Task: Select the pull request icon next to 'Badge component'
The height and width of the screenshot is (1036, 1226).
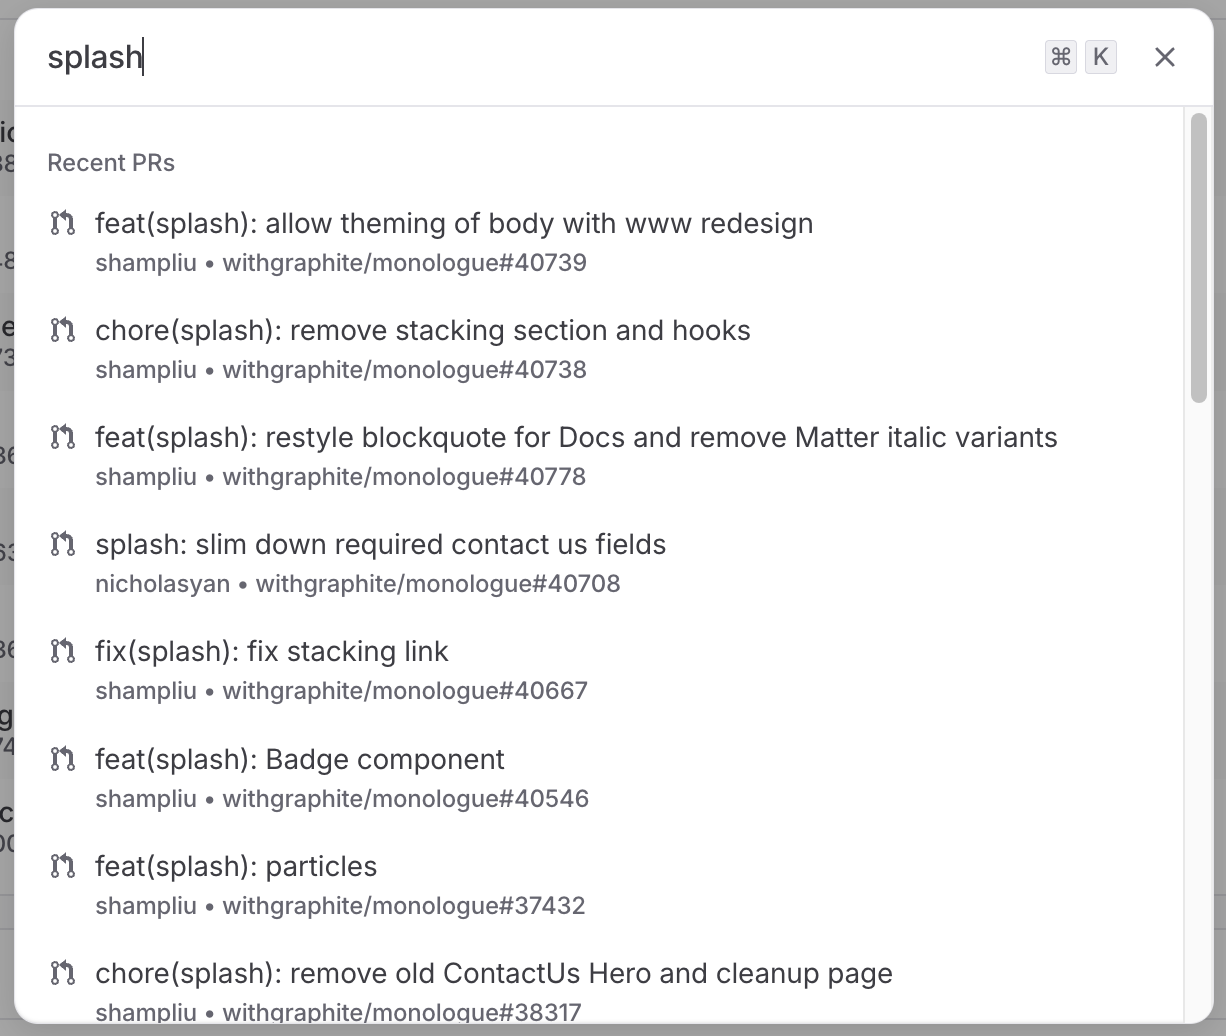Action: [62, 759]
